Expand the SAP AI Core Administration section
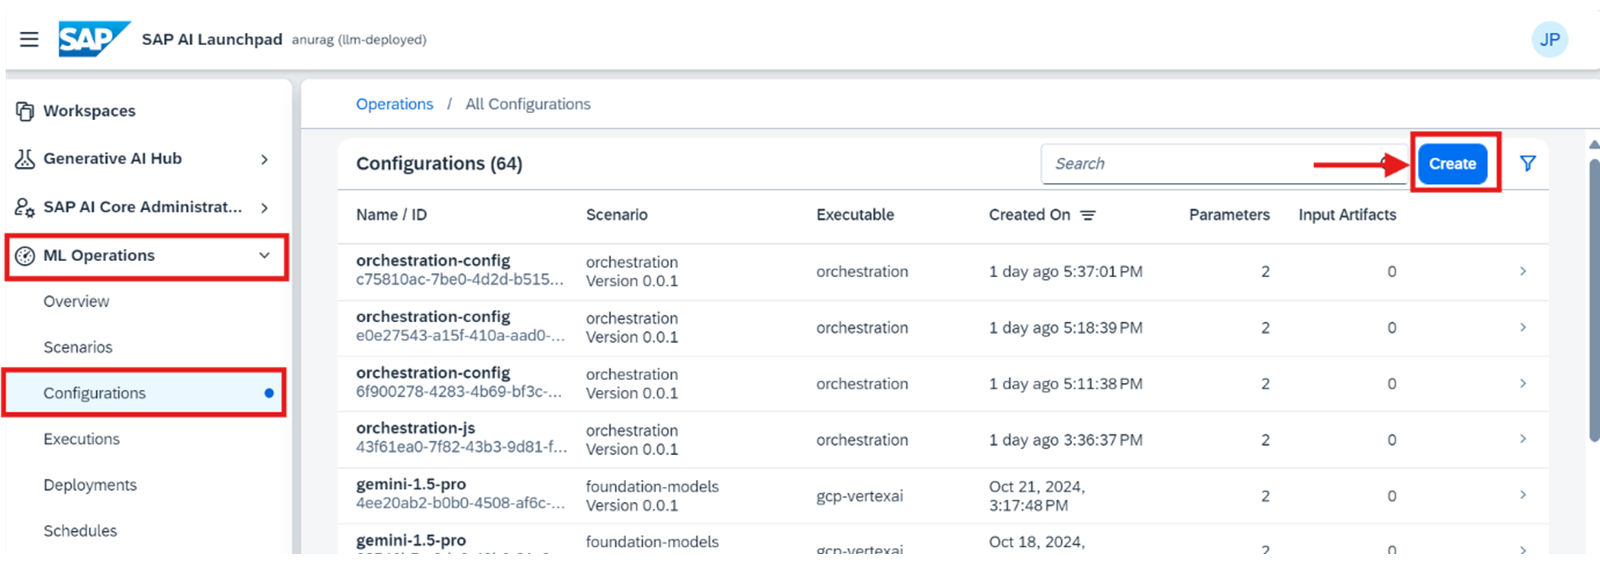The height and width of the screenshot is (564, 1600). 264,207
